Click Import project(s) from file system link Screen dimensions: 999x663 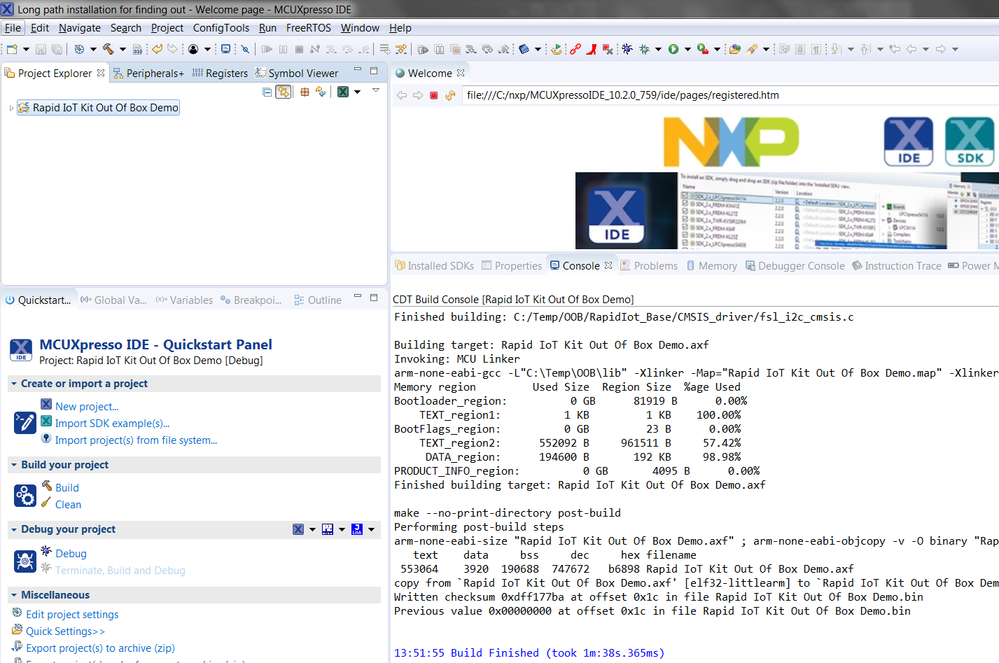point(136,440)
